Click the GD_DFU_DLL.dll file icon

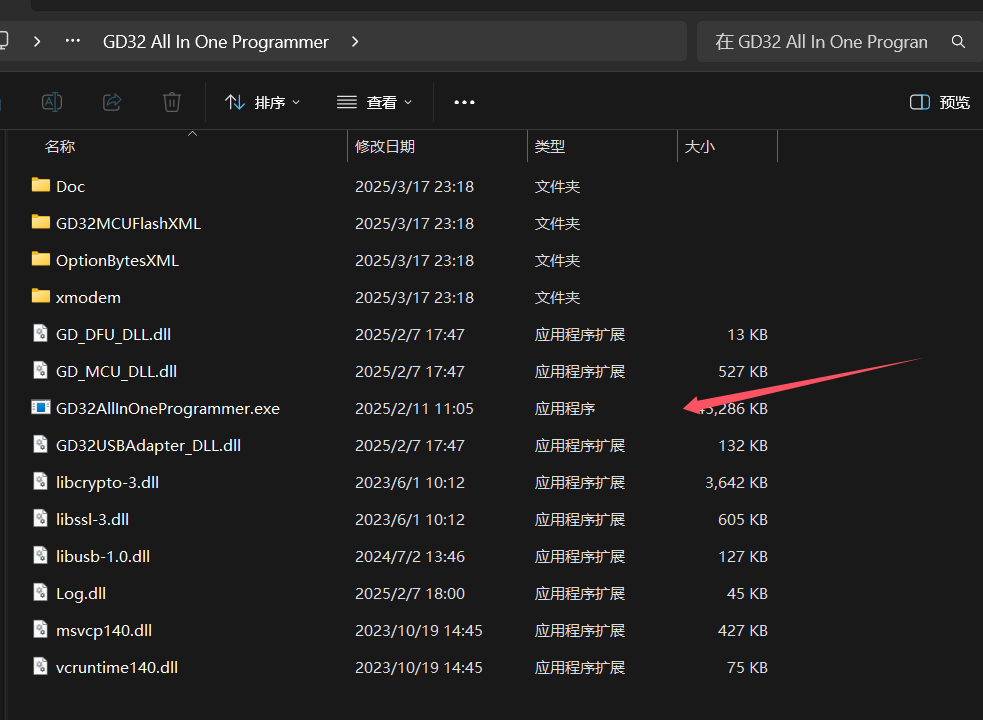pyautogui.click(x=40, y=334)
